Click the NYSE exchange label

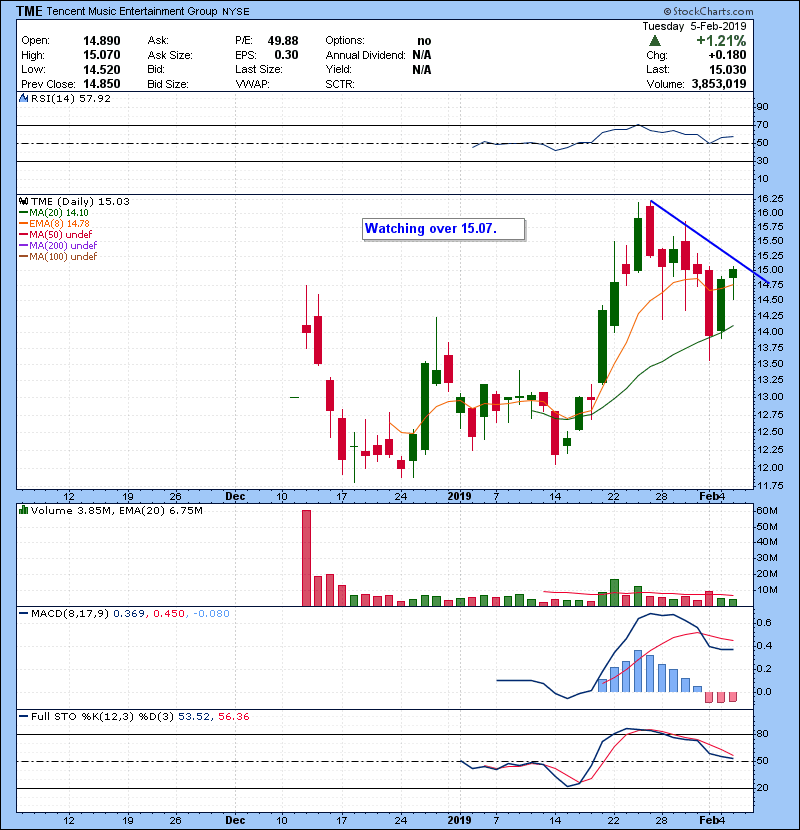click(x=236, y=12)
